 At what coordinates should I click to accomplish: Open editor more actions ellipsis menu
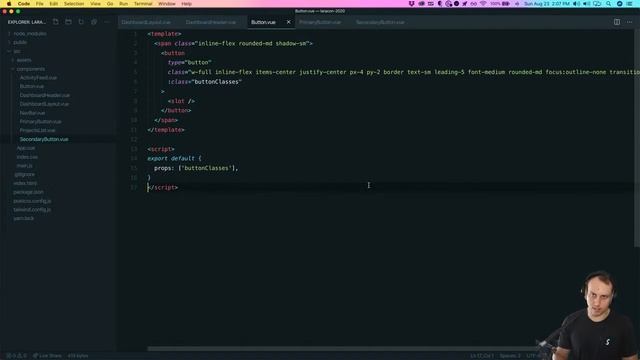[629, 22]
